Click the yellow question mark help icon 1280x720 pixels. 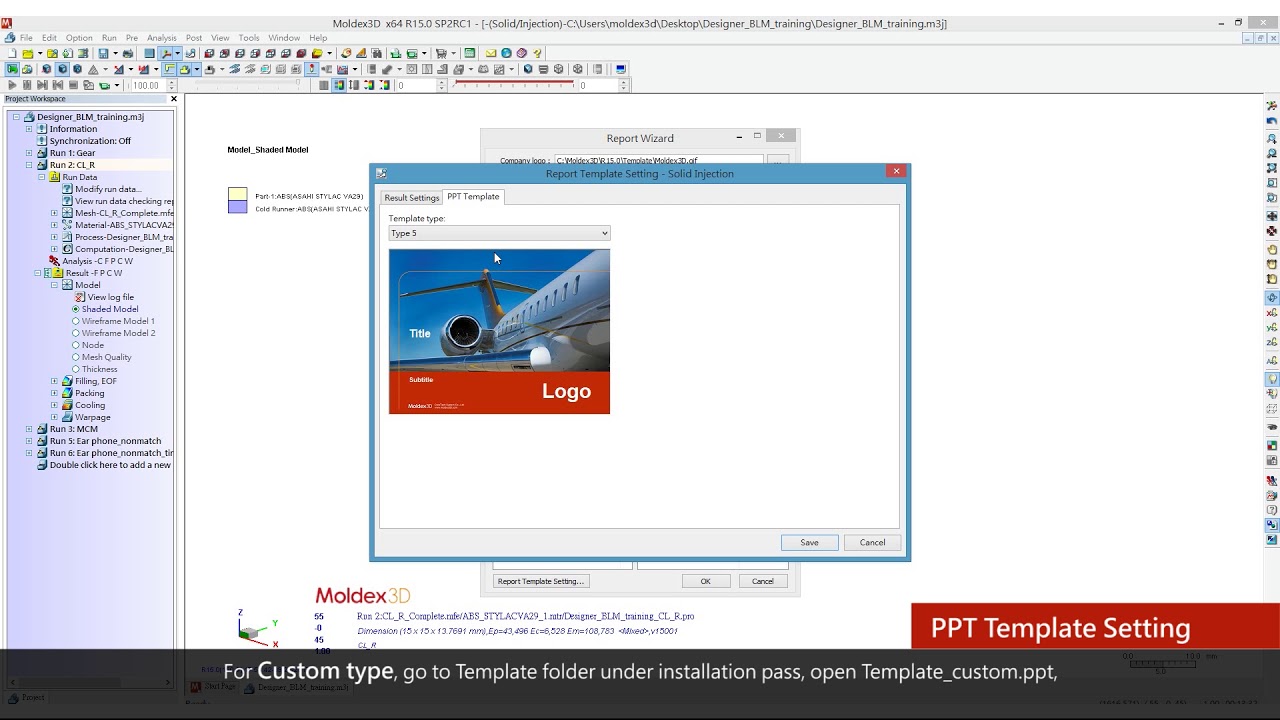(x=537, y=53)
